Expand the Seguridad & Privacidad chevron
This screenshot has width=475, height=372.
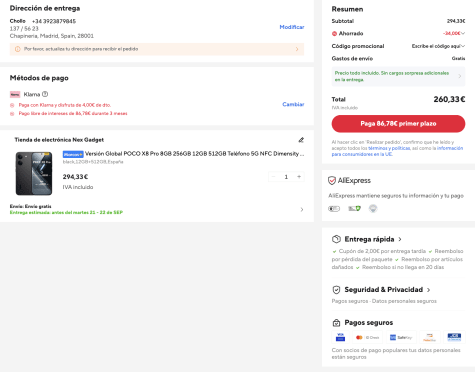[429, 290]
